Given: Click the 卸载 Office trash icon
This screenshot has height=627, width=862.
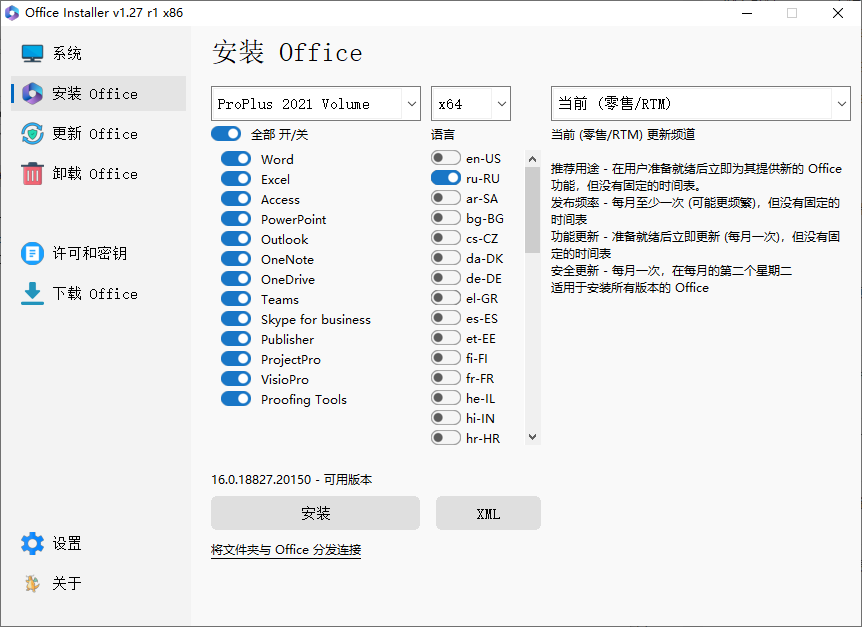Looking at the screenshot, I should (34, 173).
